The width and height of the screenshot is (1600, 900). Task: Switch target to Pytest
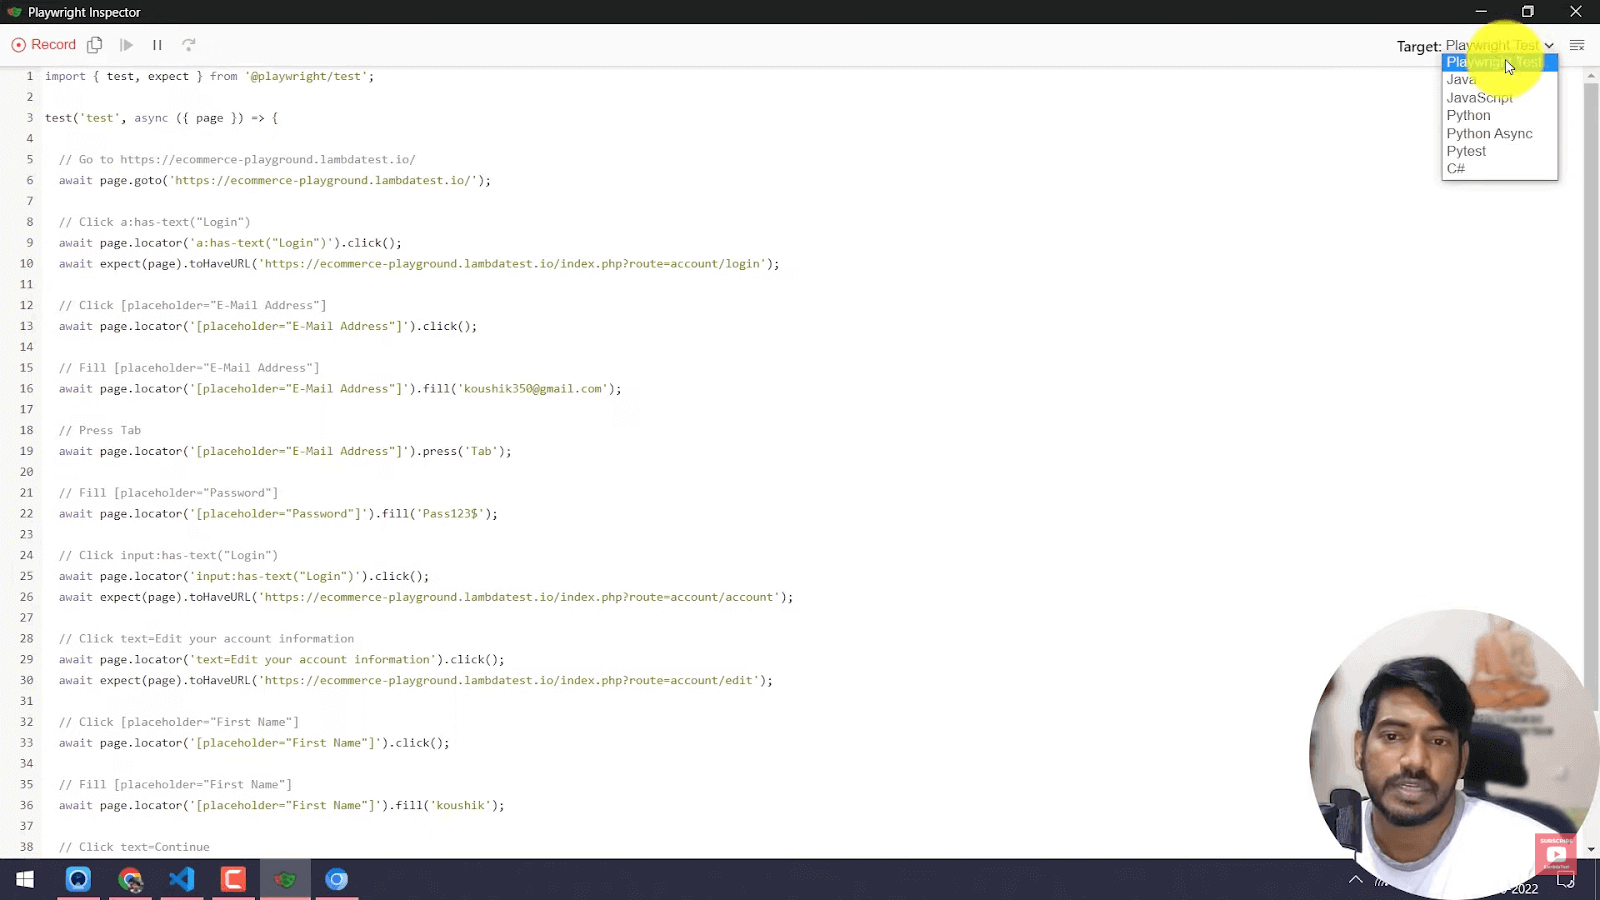(x=1466, y=152)
